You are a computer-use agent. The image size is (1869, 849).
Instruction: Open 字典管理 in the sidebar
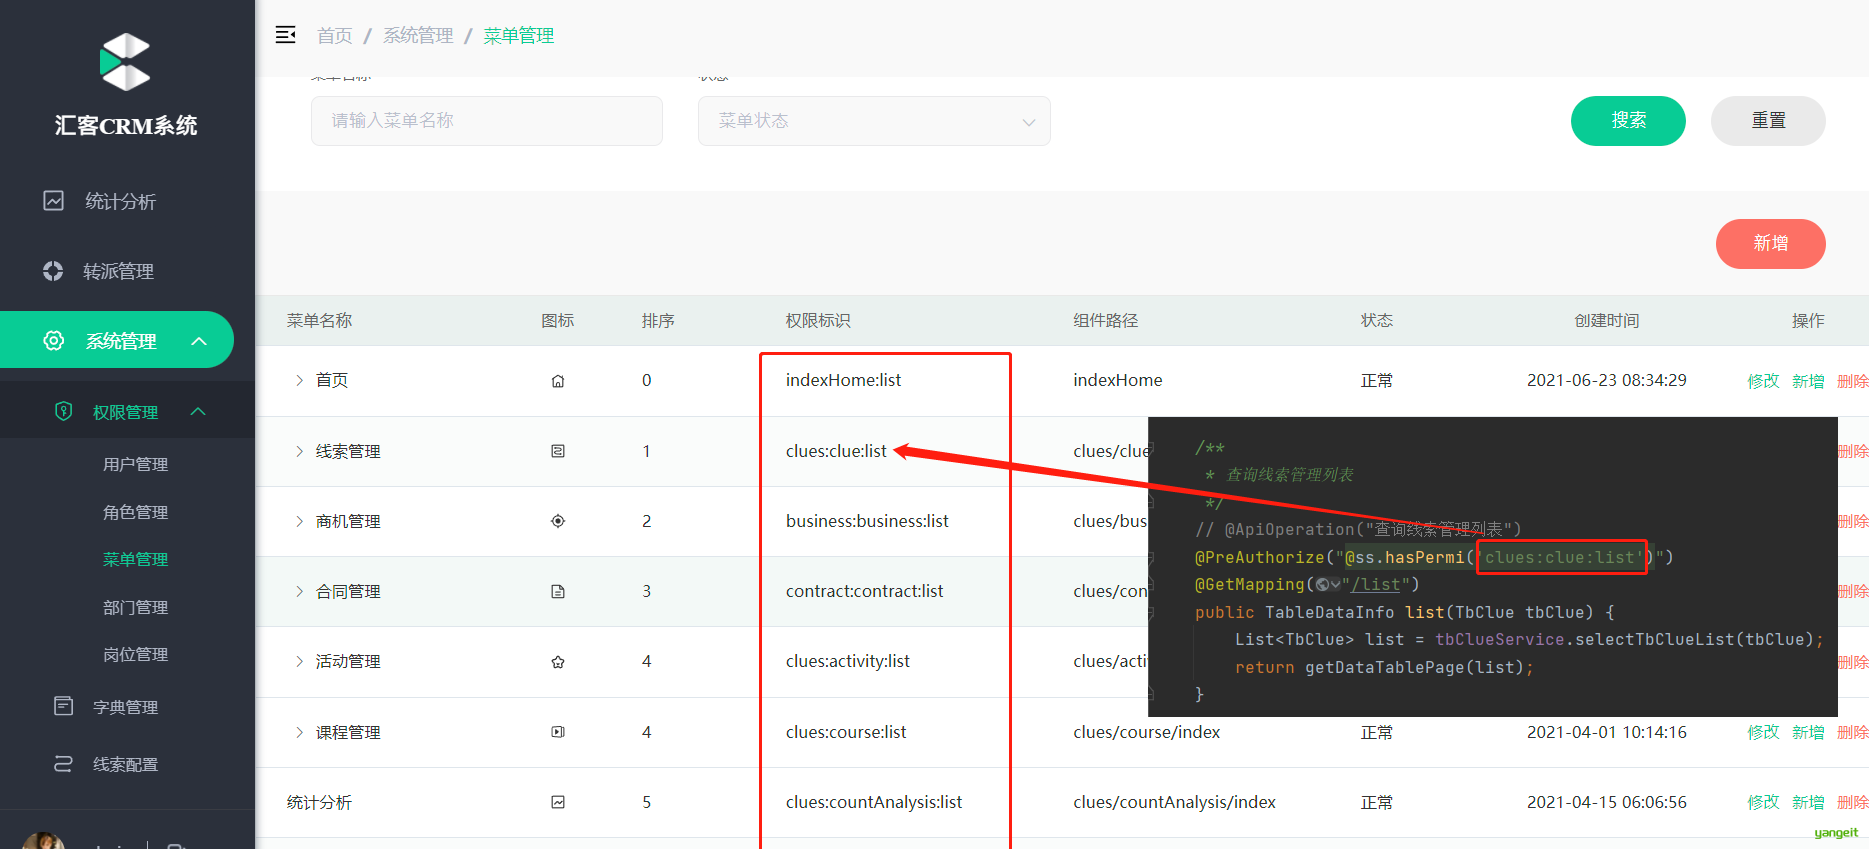click(x=125, y=707)
